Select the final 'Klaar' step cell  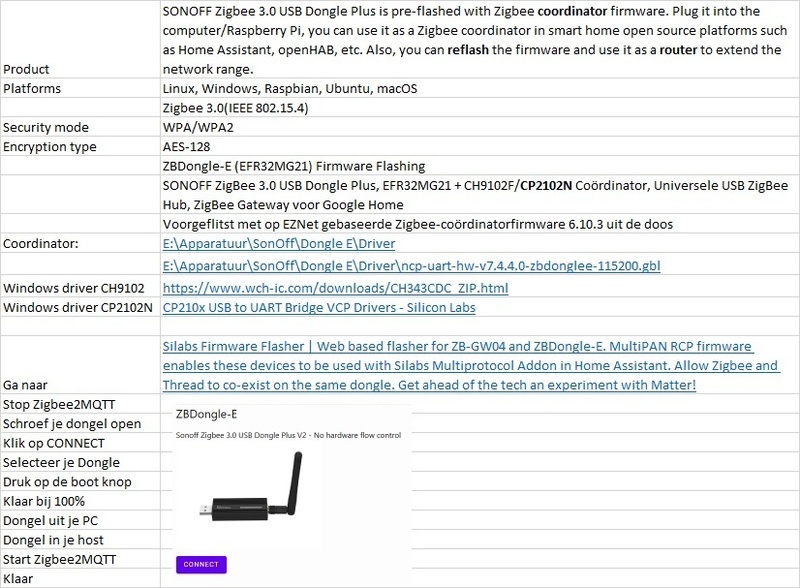click(80, 578)
